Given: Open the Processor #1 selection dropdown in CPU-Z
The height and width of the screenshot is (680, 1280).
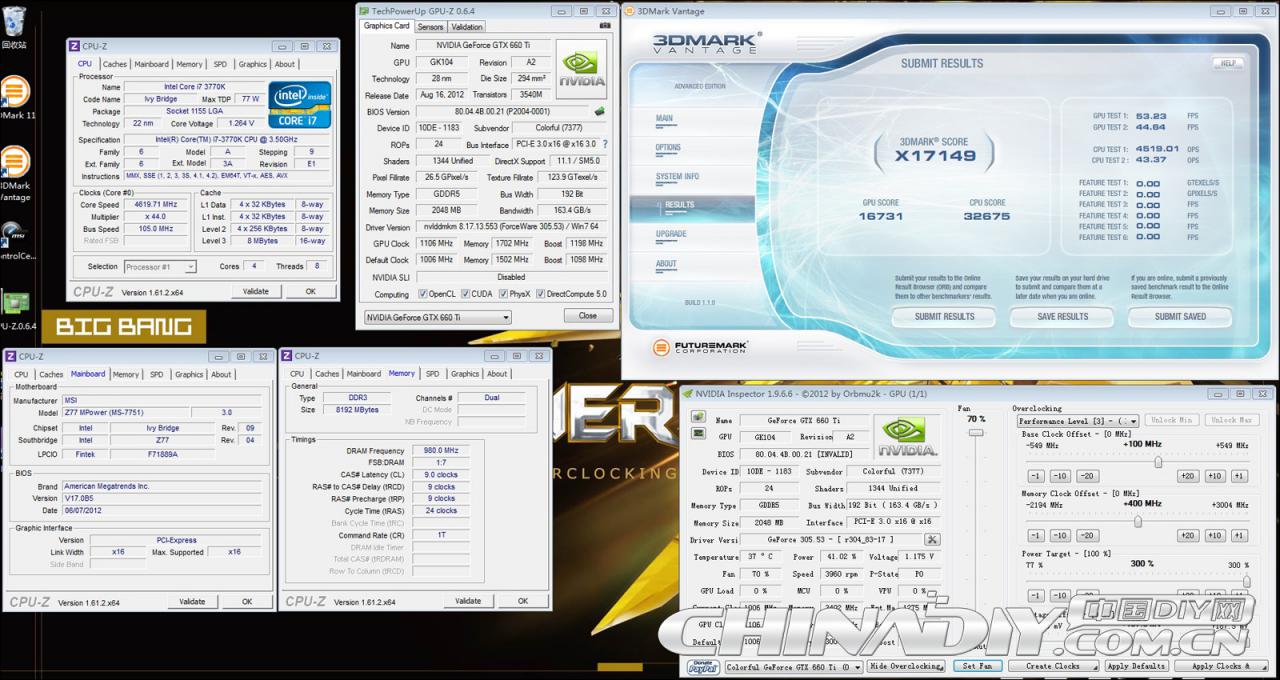Looking at the screenshot, I should [x=160, y=267].
